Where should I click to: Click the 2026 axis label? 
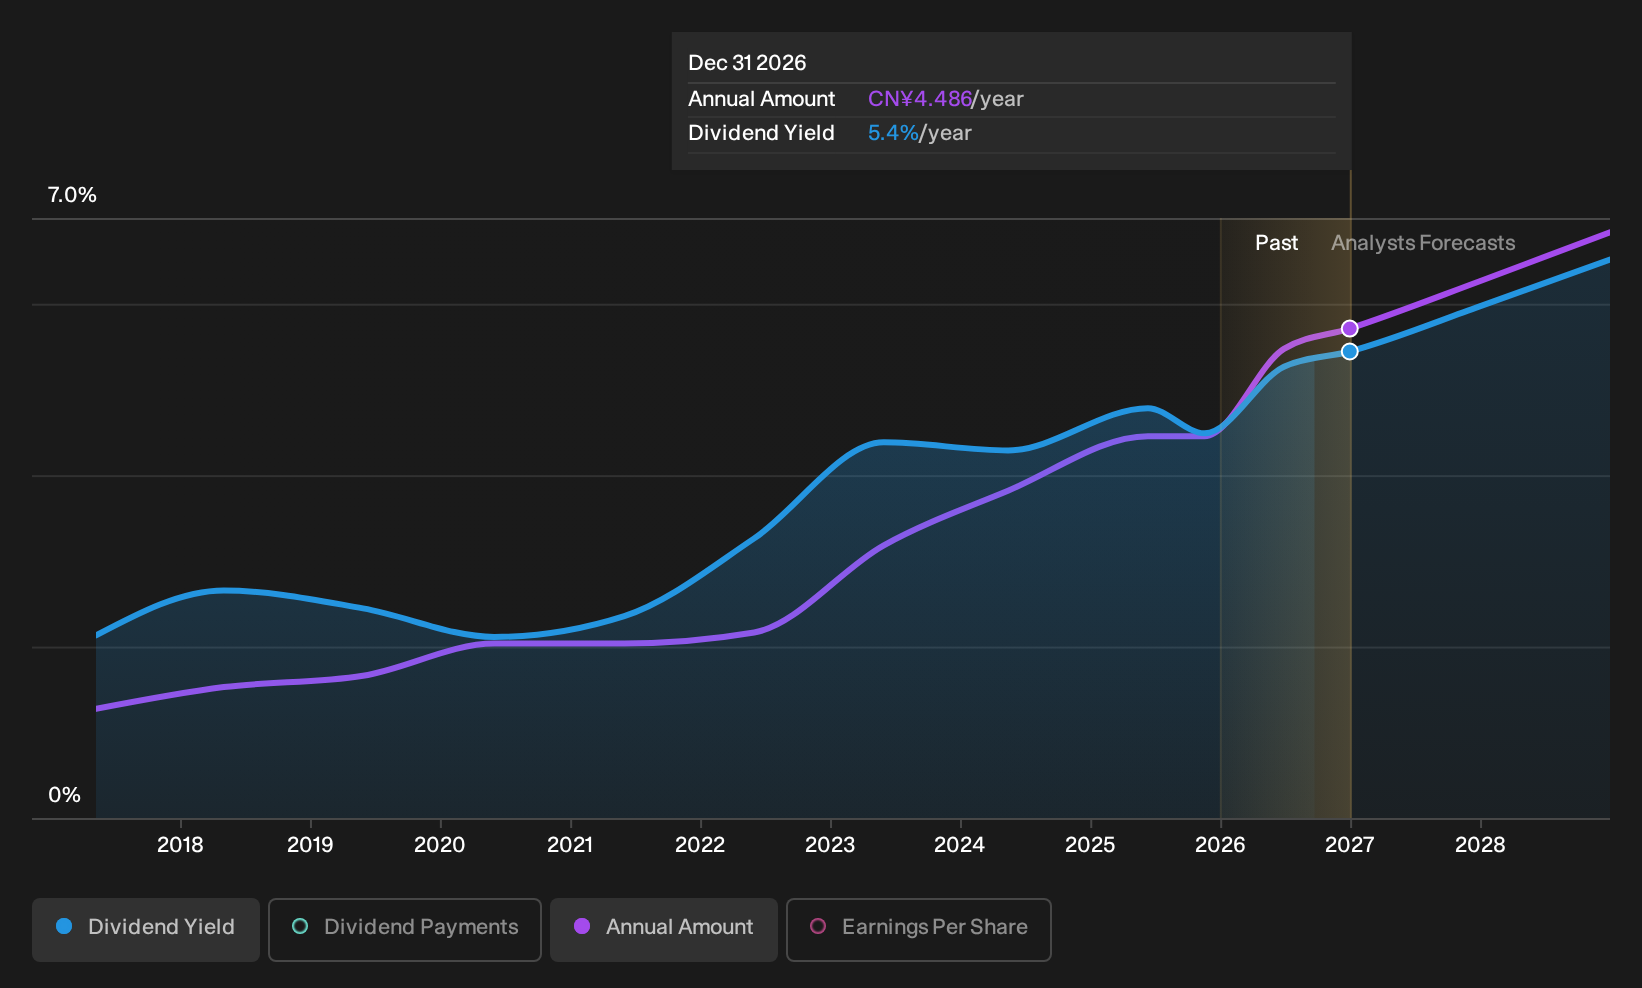tap(1220, 845)
